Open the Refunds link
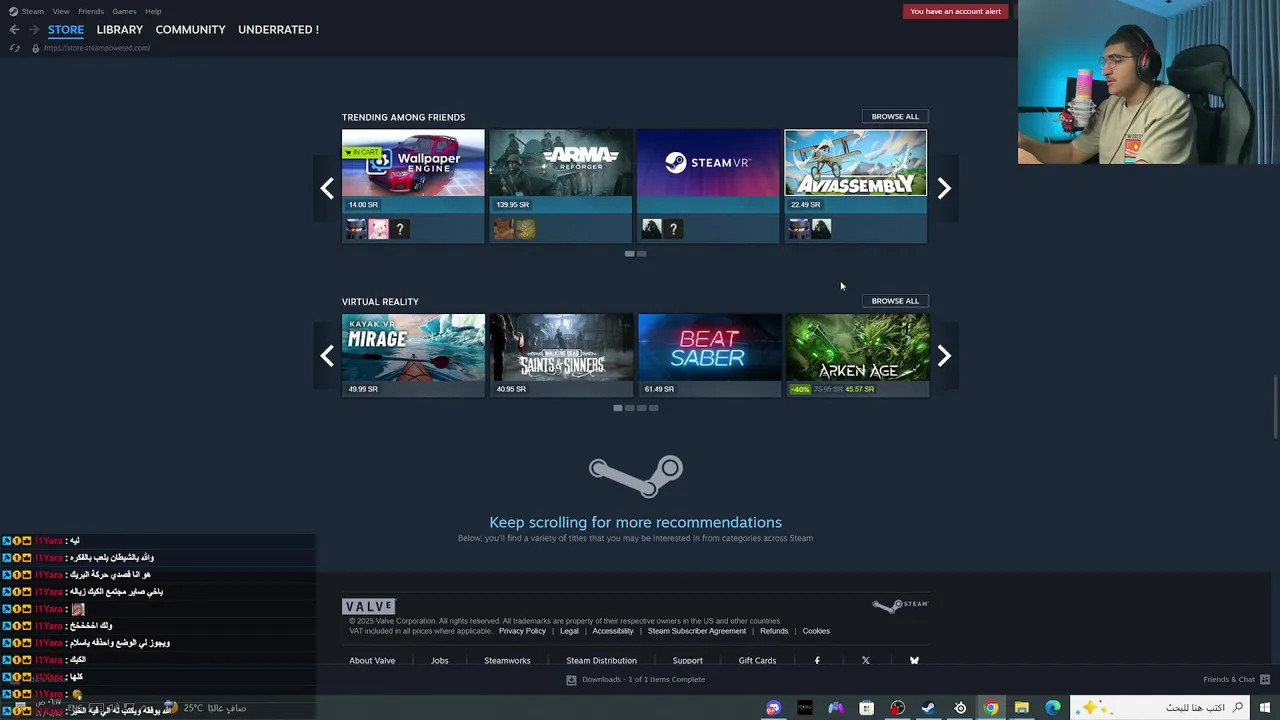Viewport: 1280px width, 720px height. coord(774,631)
